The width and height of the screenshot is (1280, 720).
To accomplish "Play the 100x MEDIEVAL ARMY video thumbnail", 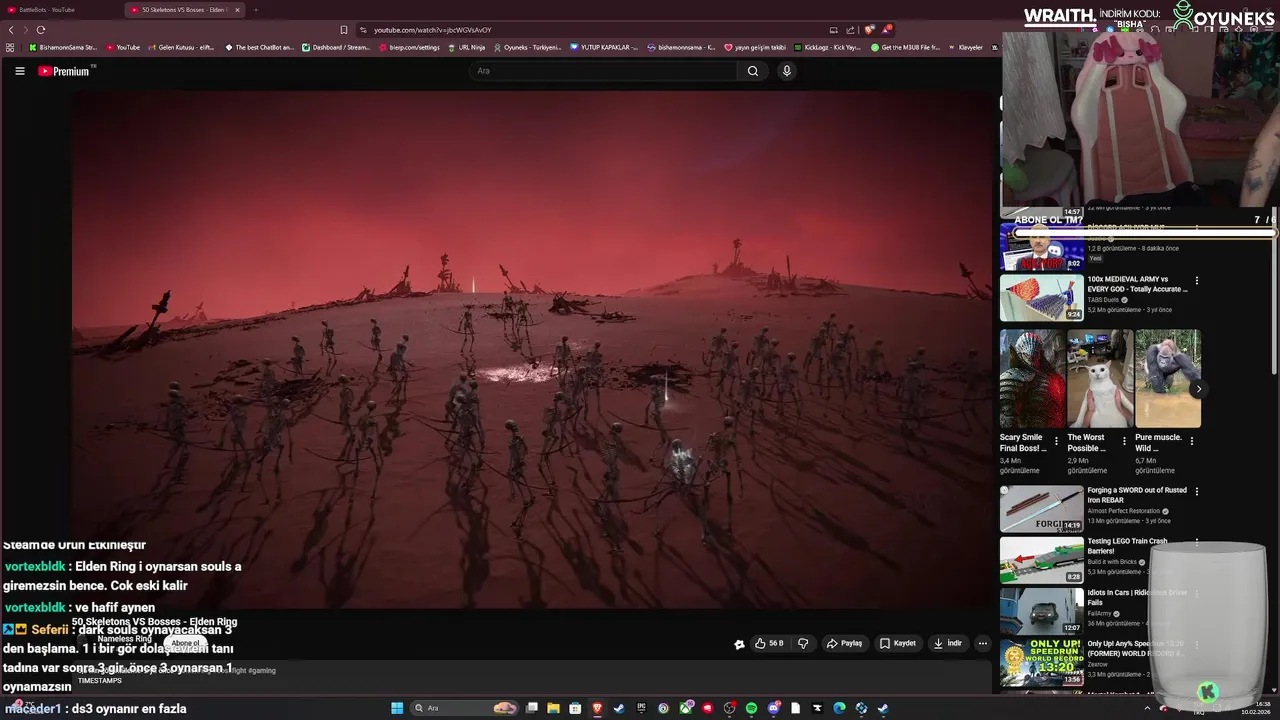I will pyautogui.click(x=1041, y=297).
